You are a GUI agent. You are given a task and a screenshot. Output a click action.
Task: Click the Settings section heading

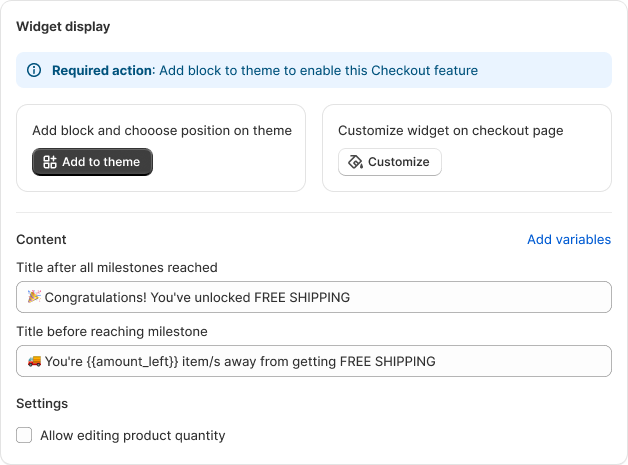pyautogui.click(x=42, y=403)
